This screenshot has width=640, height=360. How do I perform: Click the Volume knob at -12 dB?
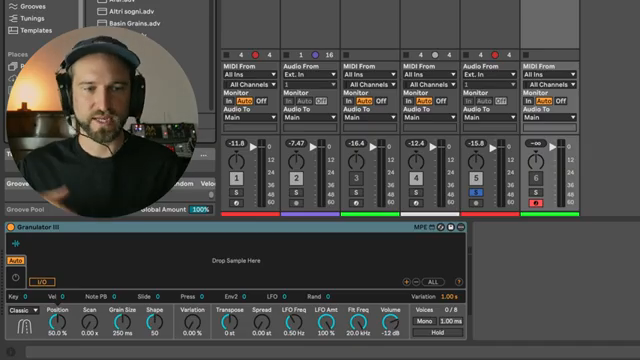tap(390, 322)
